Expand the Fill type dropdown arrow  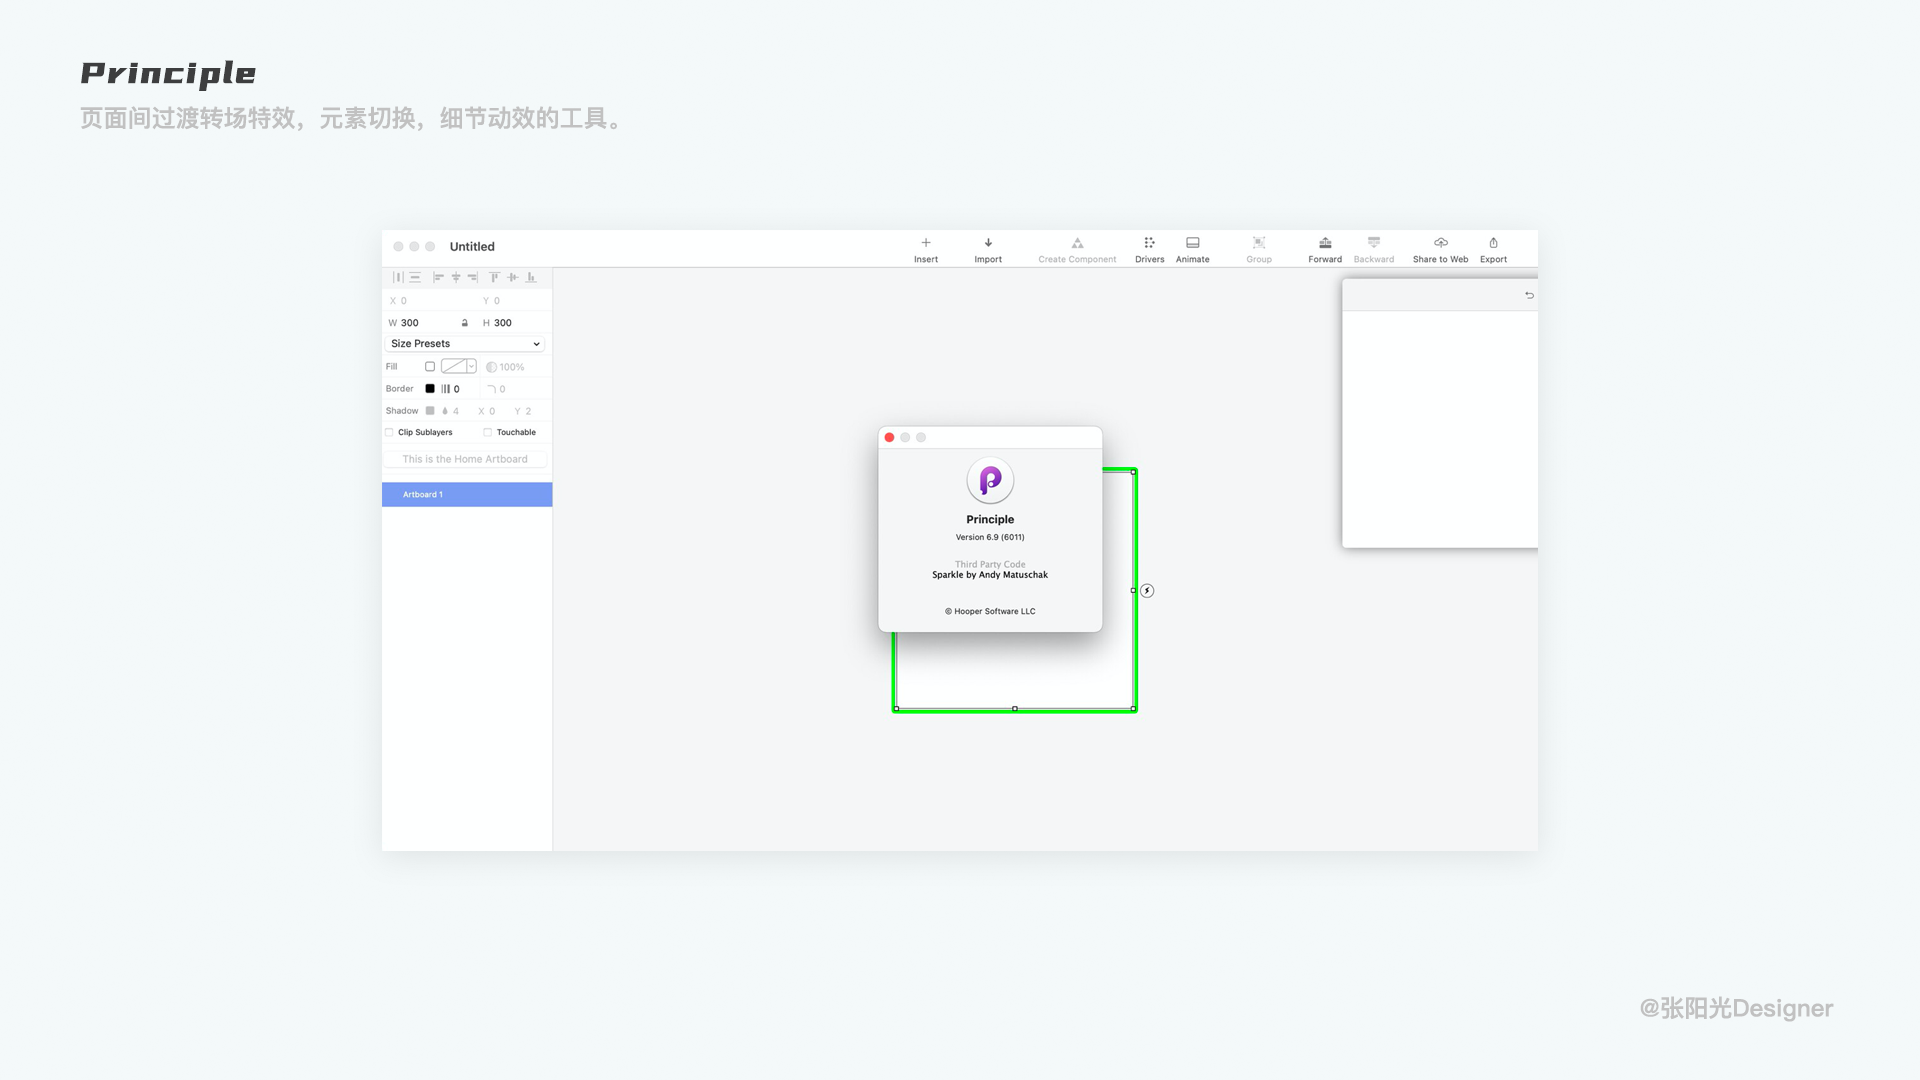(x=471, y=367)
